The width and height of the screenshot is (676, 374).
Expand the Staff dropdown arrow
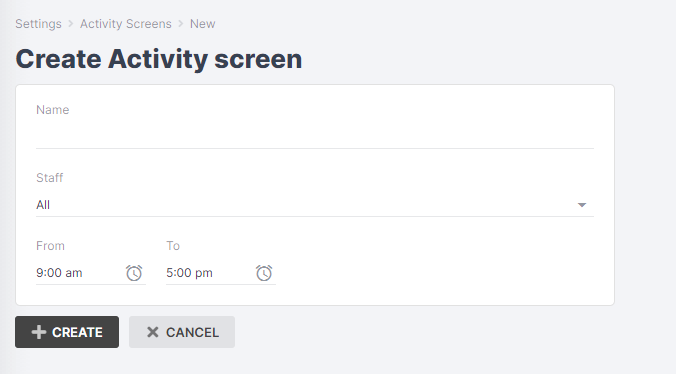pyautogui.click(x=582, y=205)
